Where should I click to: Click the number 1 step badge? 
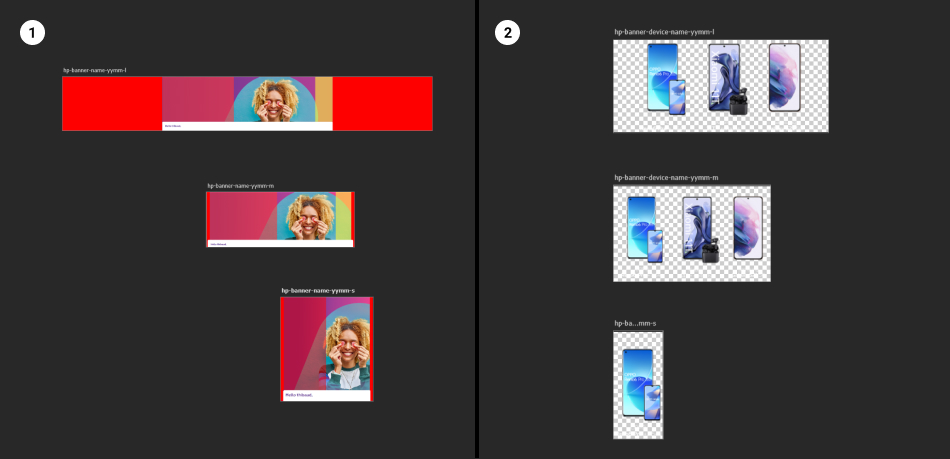point(32,33)
